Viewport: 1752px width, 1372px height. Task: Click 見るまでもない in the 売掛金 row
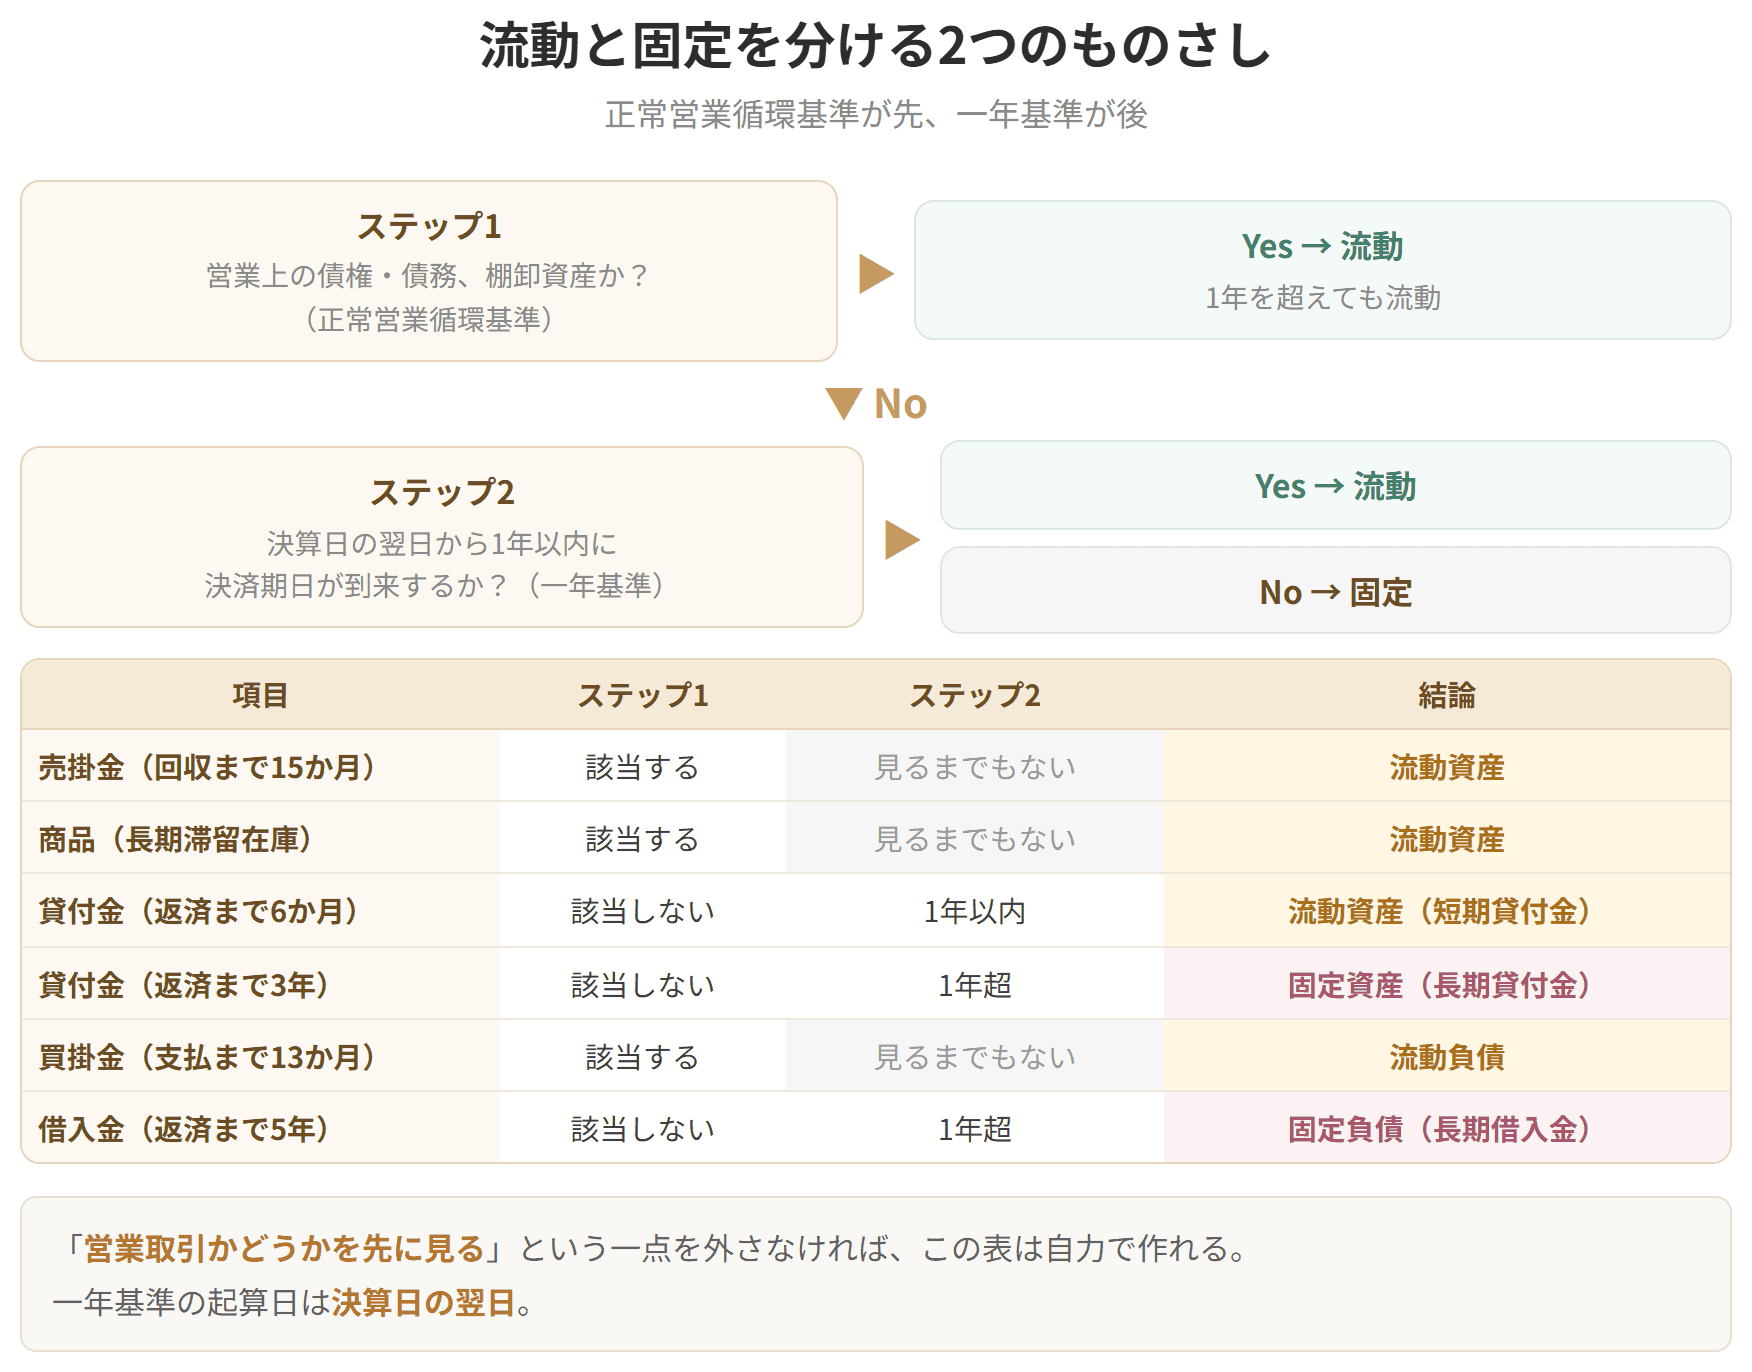point(975,767)
